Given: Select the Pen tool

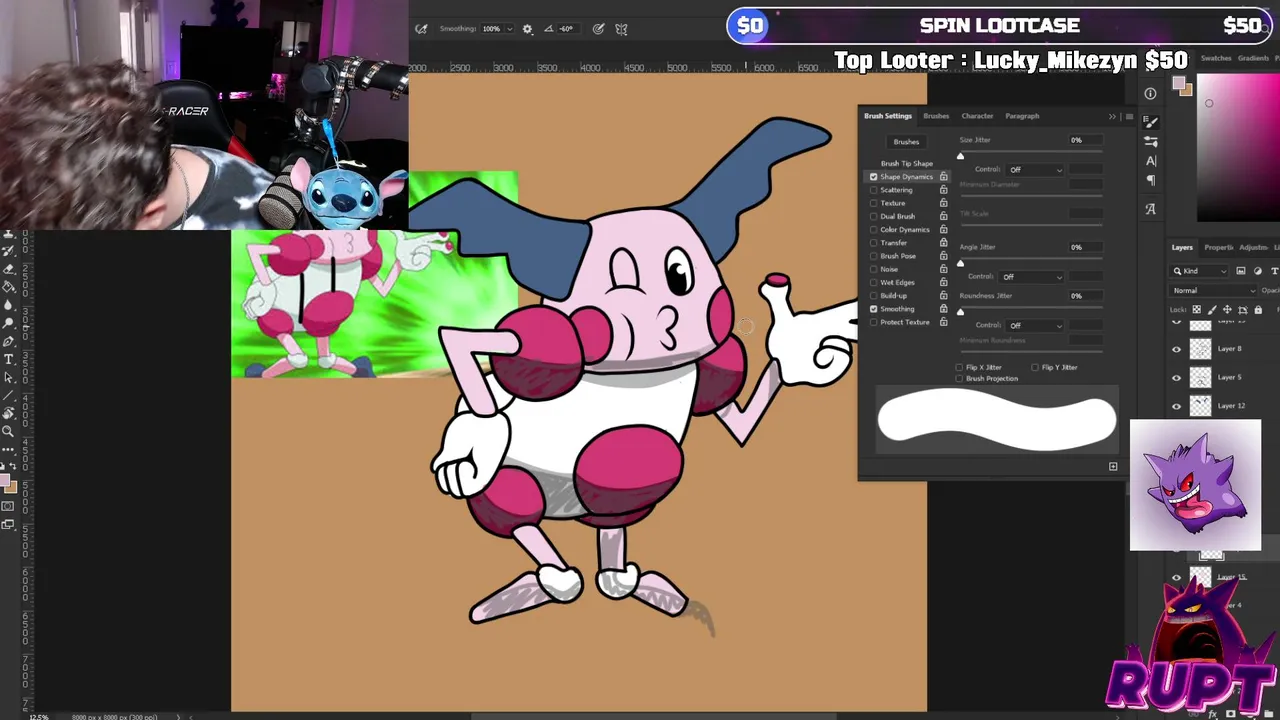Looking at the screenshot, I should tap(9, 341).
